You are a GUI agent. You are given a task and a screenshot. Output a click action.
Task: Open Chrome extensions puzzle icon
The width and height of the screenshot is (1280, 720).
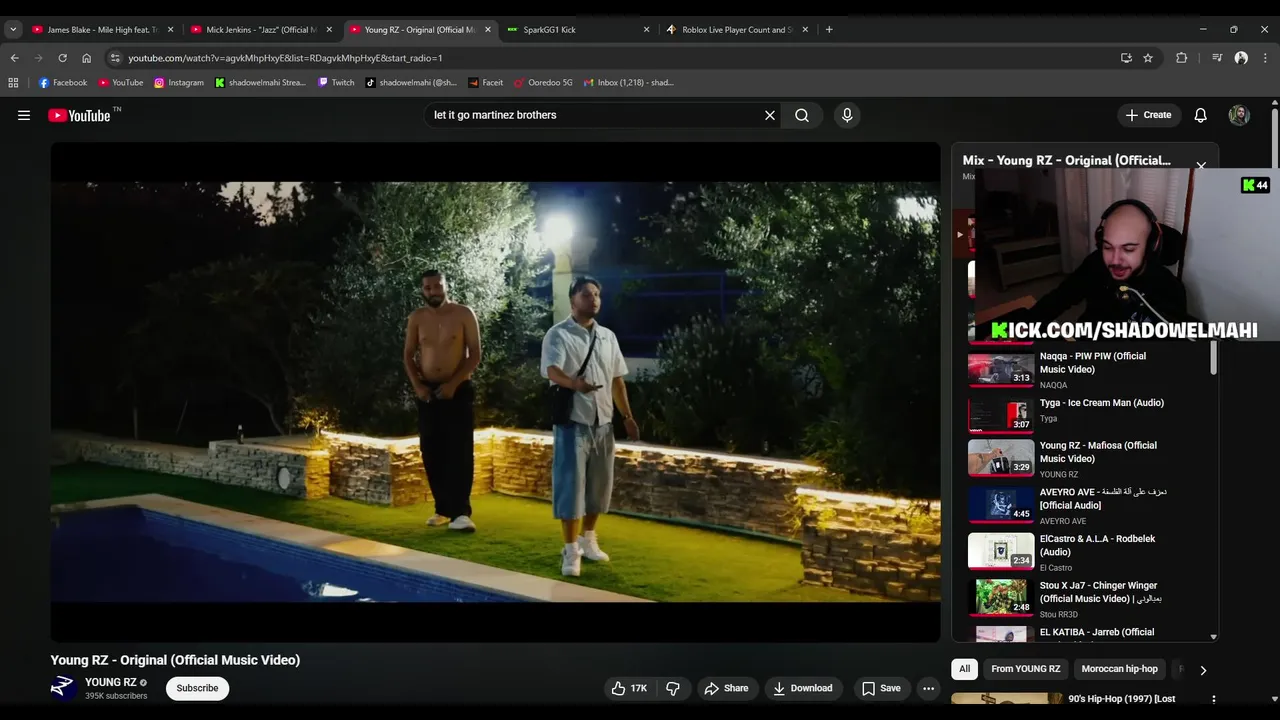pos(1181,58)
